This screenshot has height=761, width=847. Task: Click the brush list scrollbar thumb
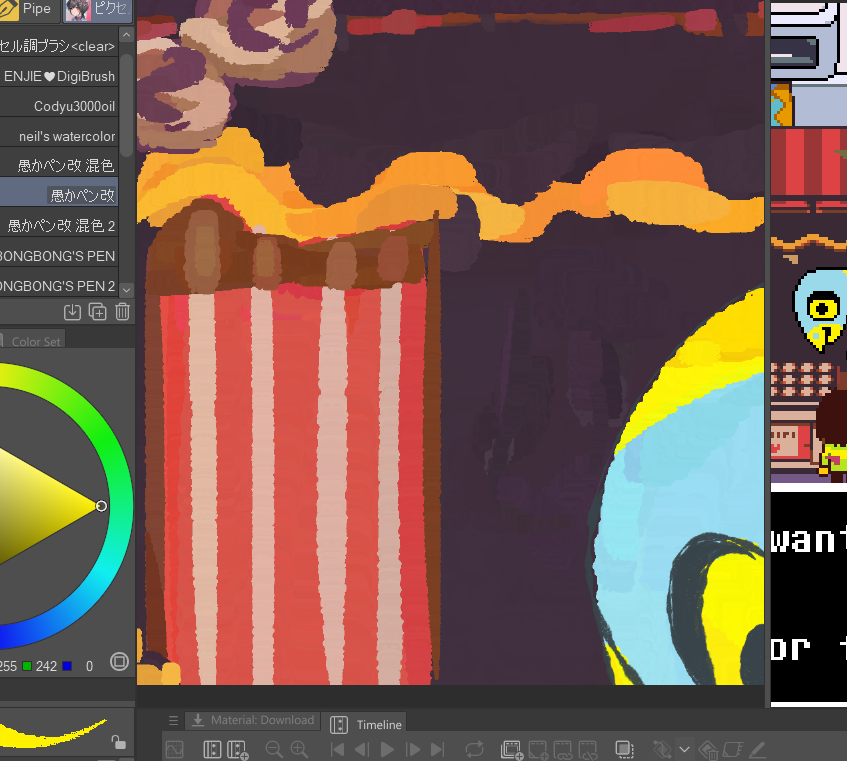pyautogui.click(x=126, y=105)
